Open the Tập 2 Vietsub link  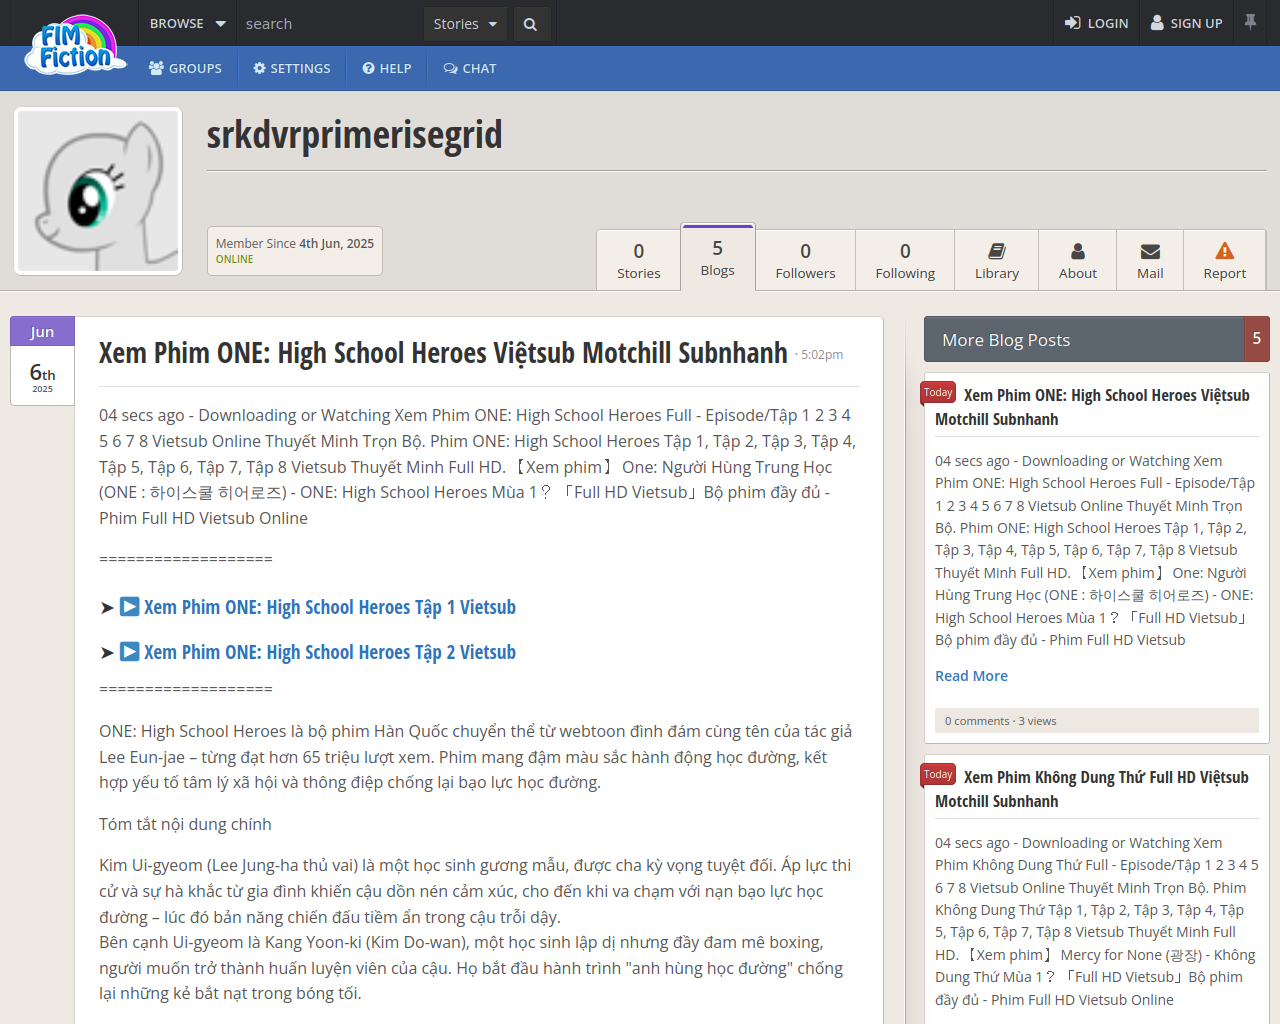(x=330, y=652)
